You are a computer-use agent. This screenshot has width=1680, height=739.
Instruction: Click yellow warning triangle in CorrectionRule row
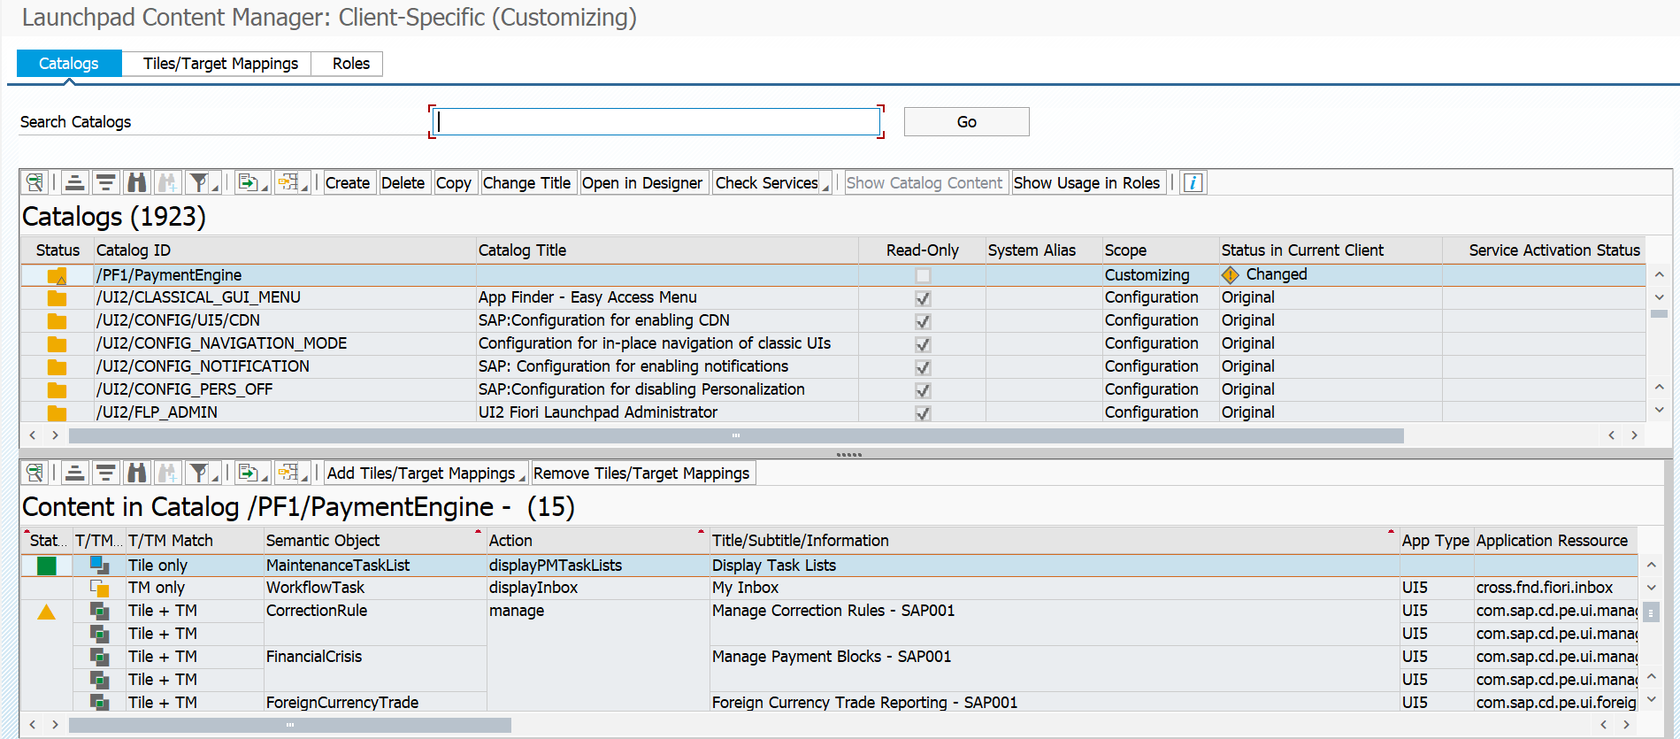(46, 612)
